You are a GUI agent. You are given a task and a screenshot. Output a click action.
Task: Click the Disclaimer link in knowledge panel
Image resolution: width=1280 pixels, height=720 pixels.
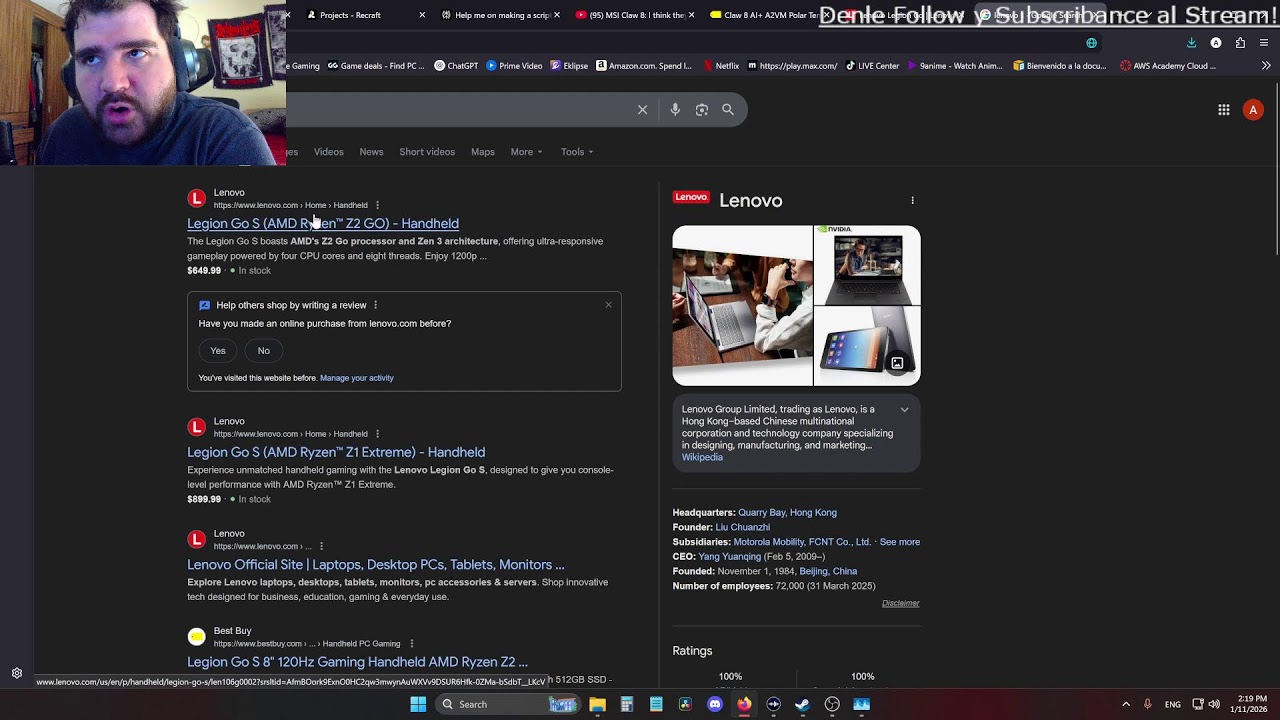tap(901, 604)
